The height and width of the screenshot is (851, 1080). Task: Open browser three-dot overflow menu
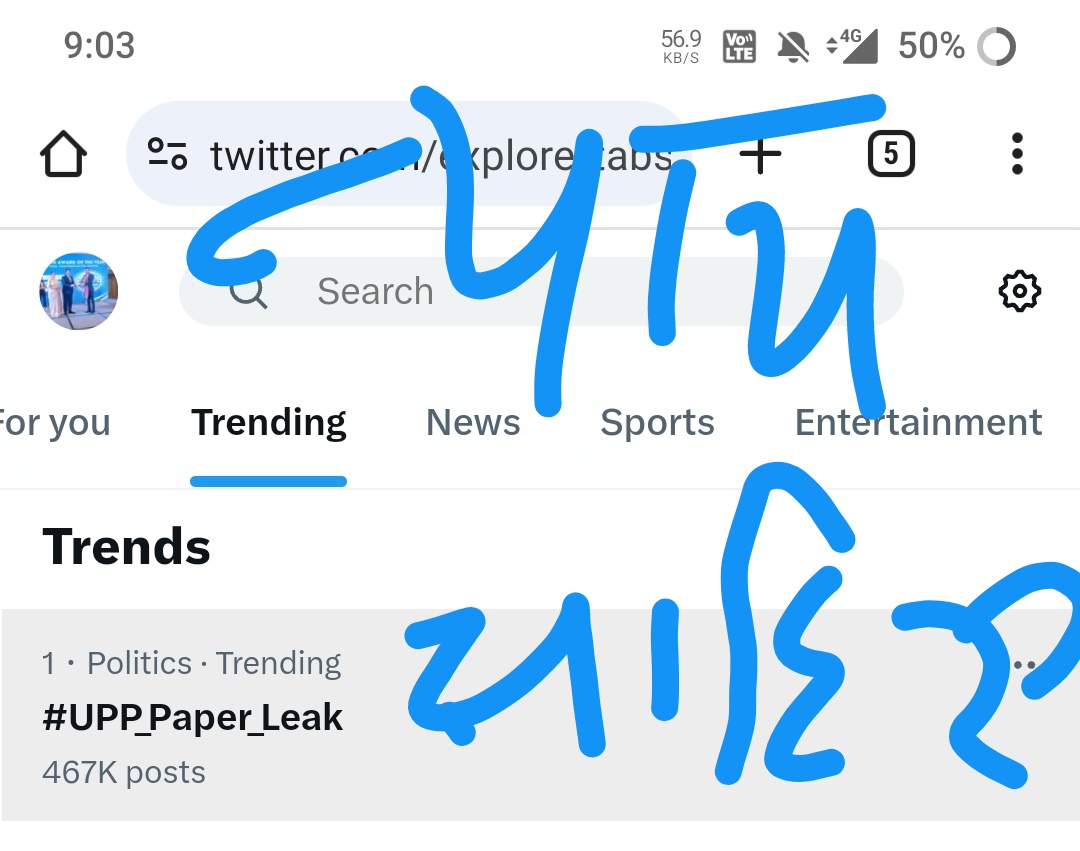[1017, 154]
